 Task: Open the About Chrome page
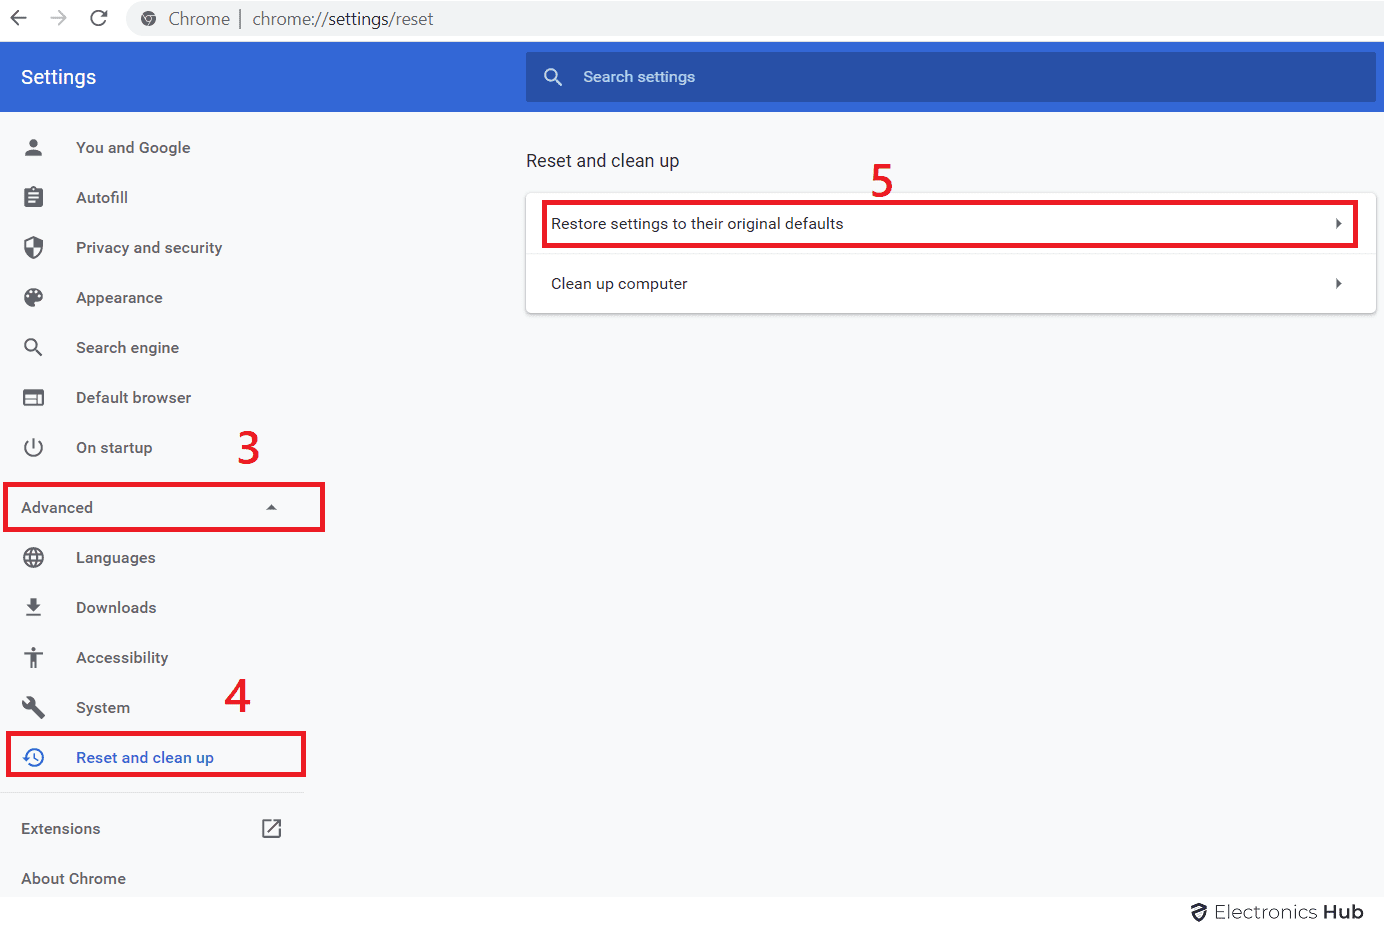coord(73,878)
